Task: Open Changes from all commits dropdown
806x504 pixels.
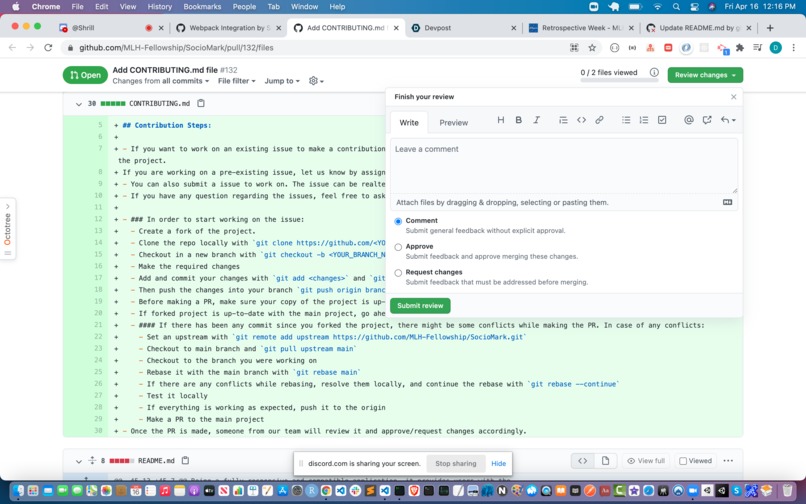Action: click(x=160, y=81)
